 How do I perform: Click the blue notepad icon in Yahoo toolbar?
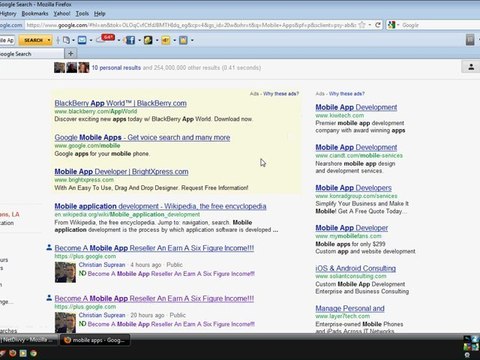(x=183, y=40)
